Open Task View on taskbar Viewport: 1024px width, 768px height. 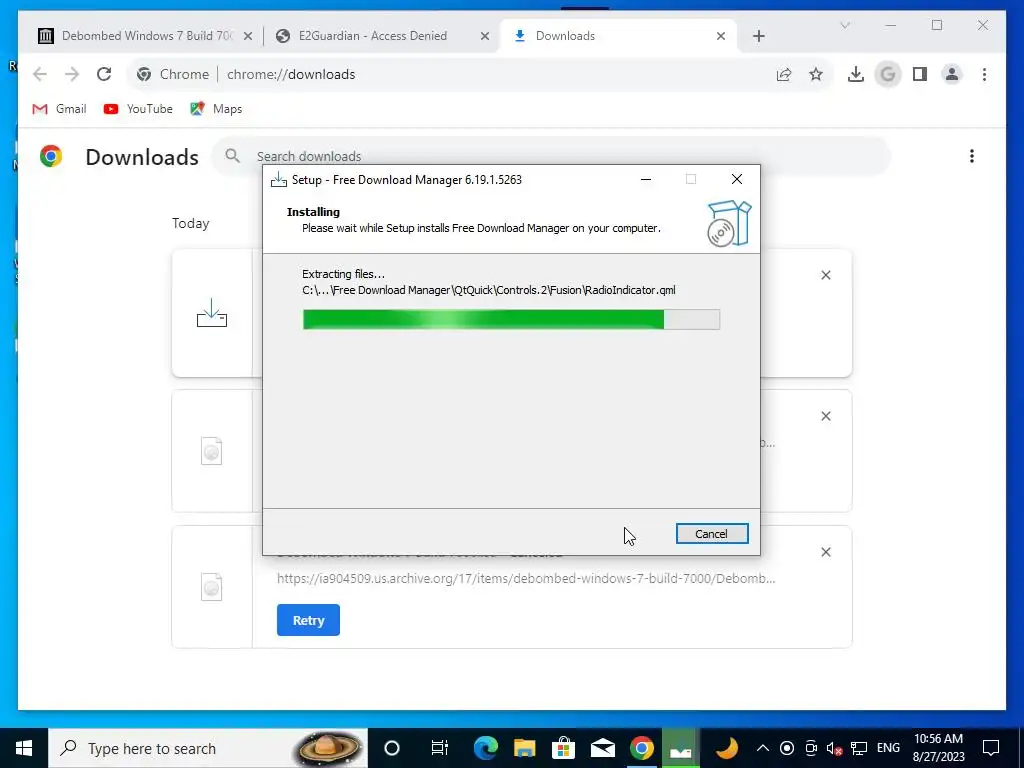point(440,748)
